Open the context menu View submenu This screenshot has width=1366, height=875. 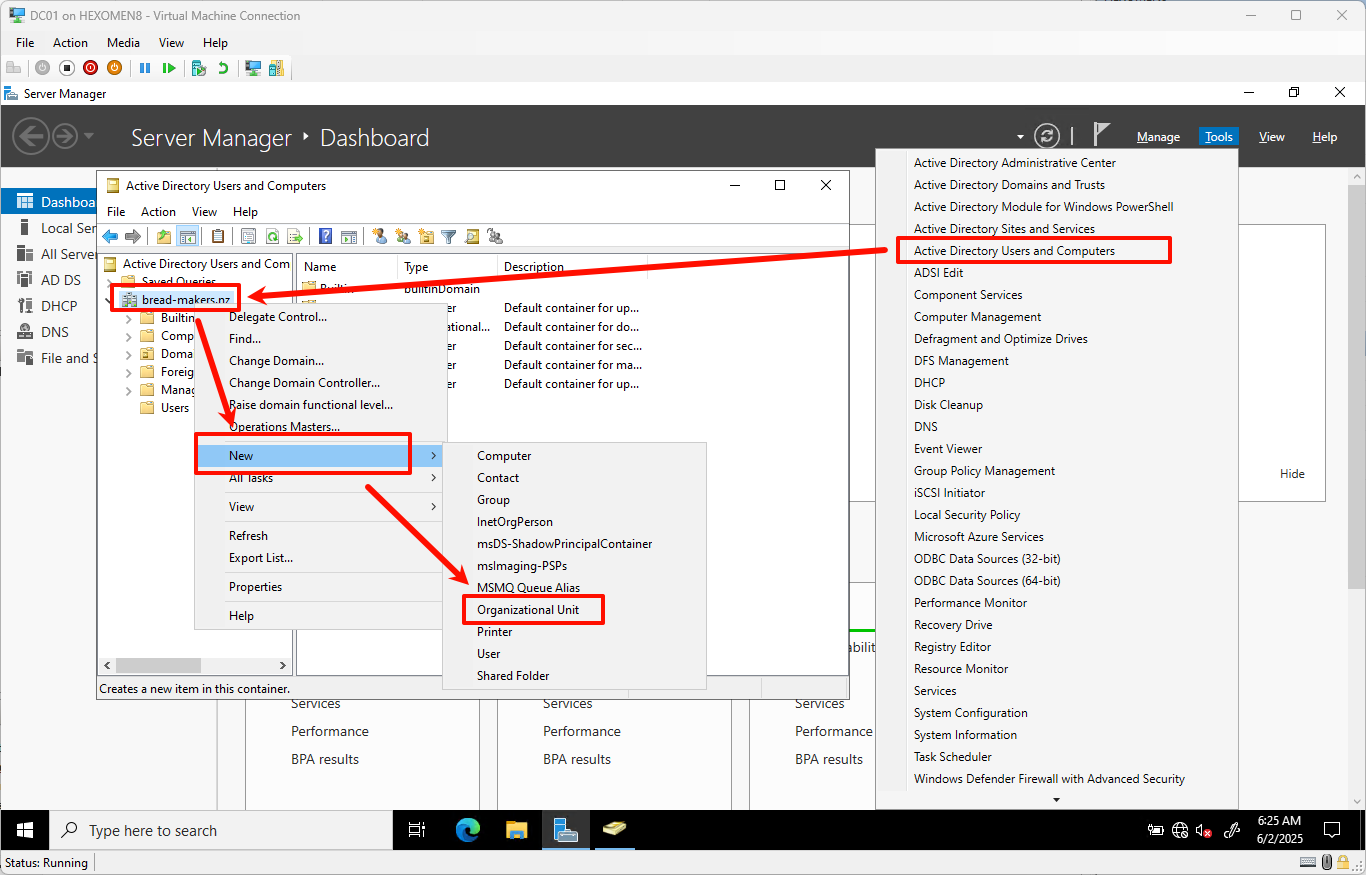coord(318,507)
